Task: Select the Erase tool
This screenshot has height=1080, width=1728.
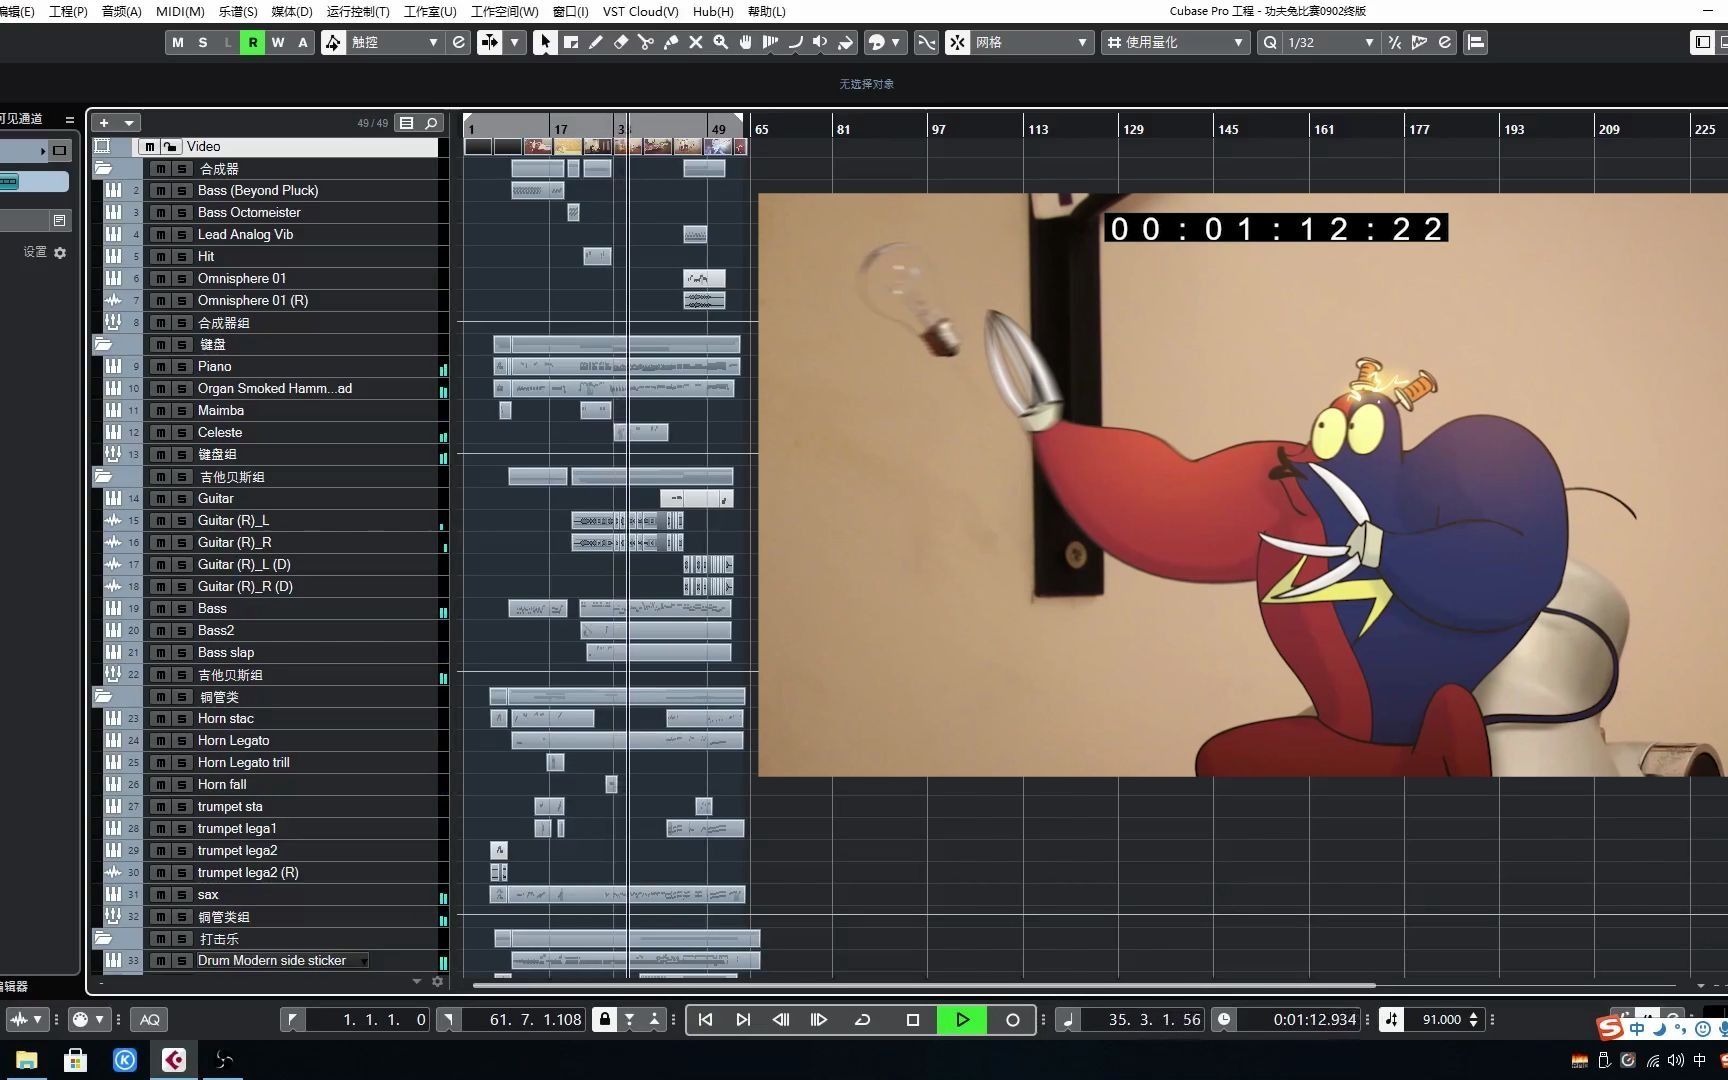Action: (620, 42)
